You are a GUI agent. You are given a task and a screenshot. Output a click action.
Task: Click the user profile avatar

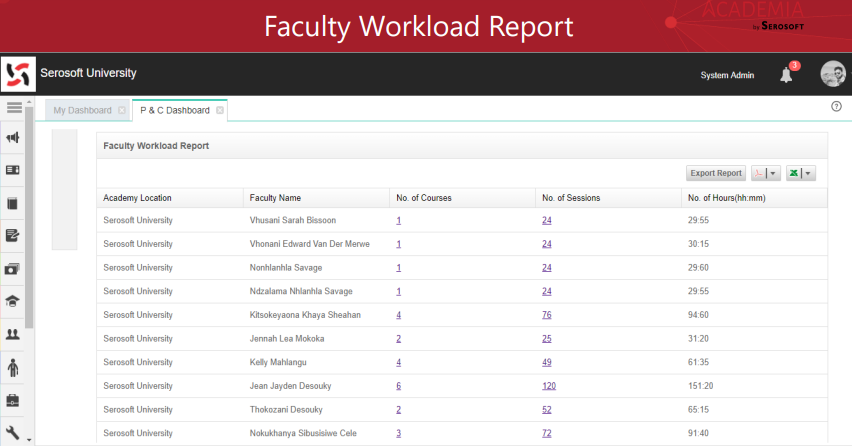(x=832, y=74)
